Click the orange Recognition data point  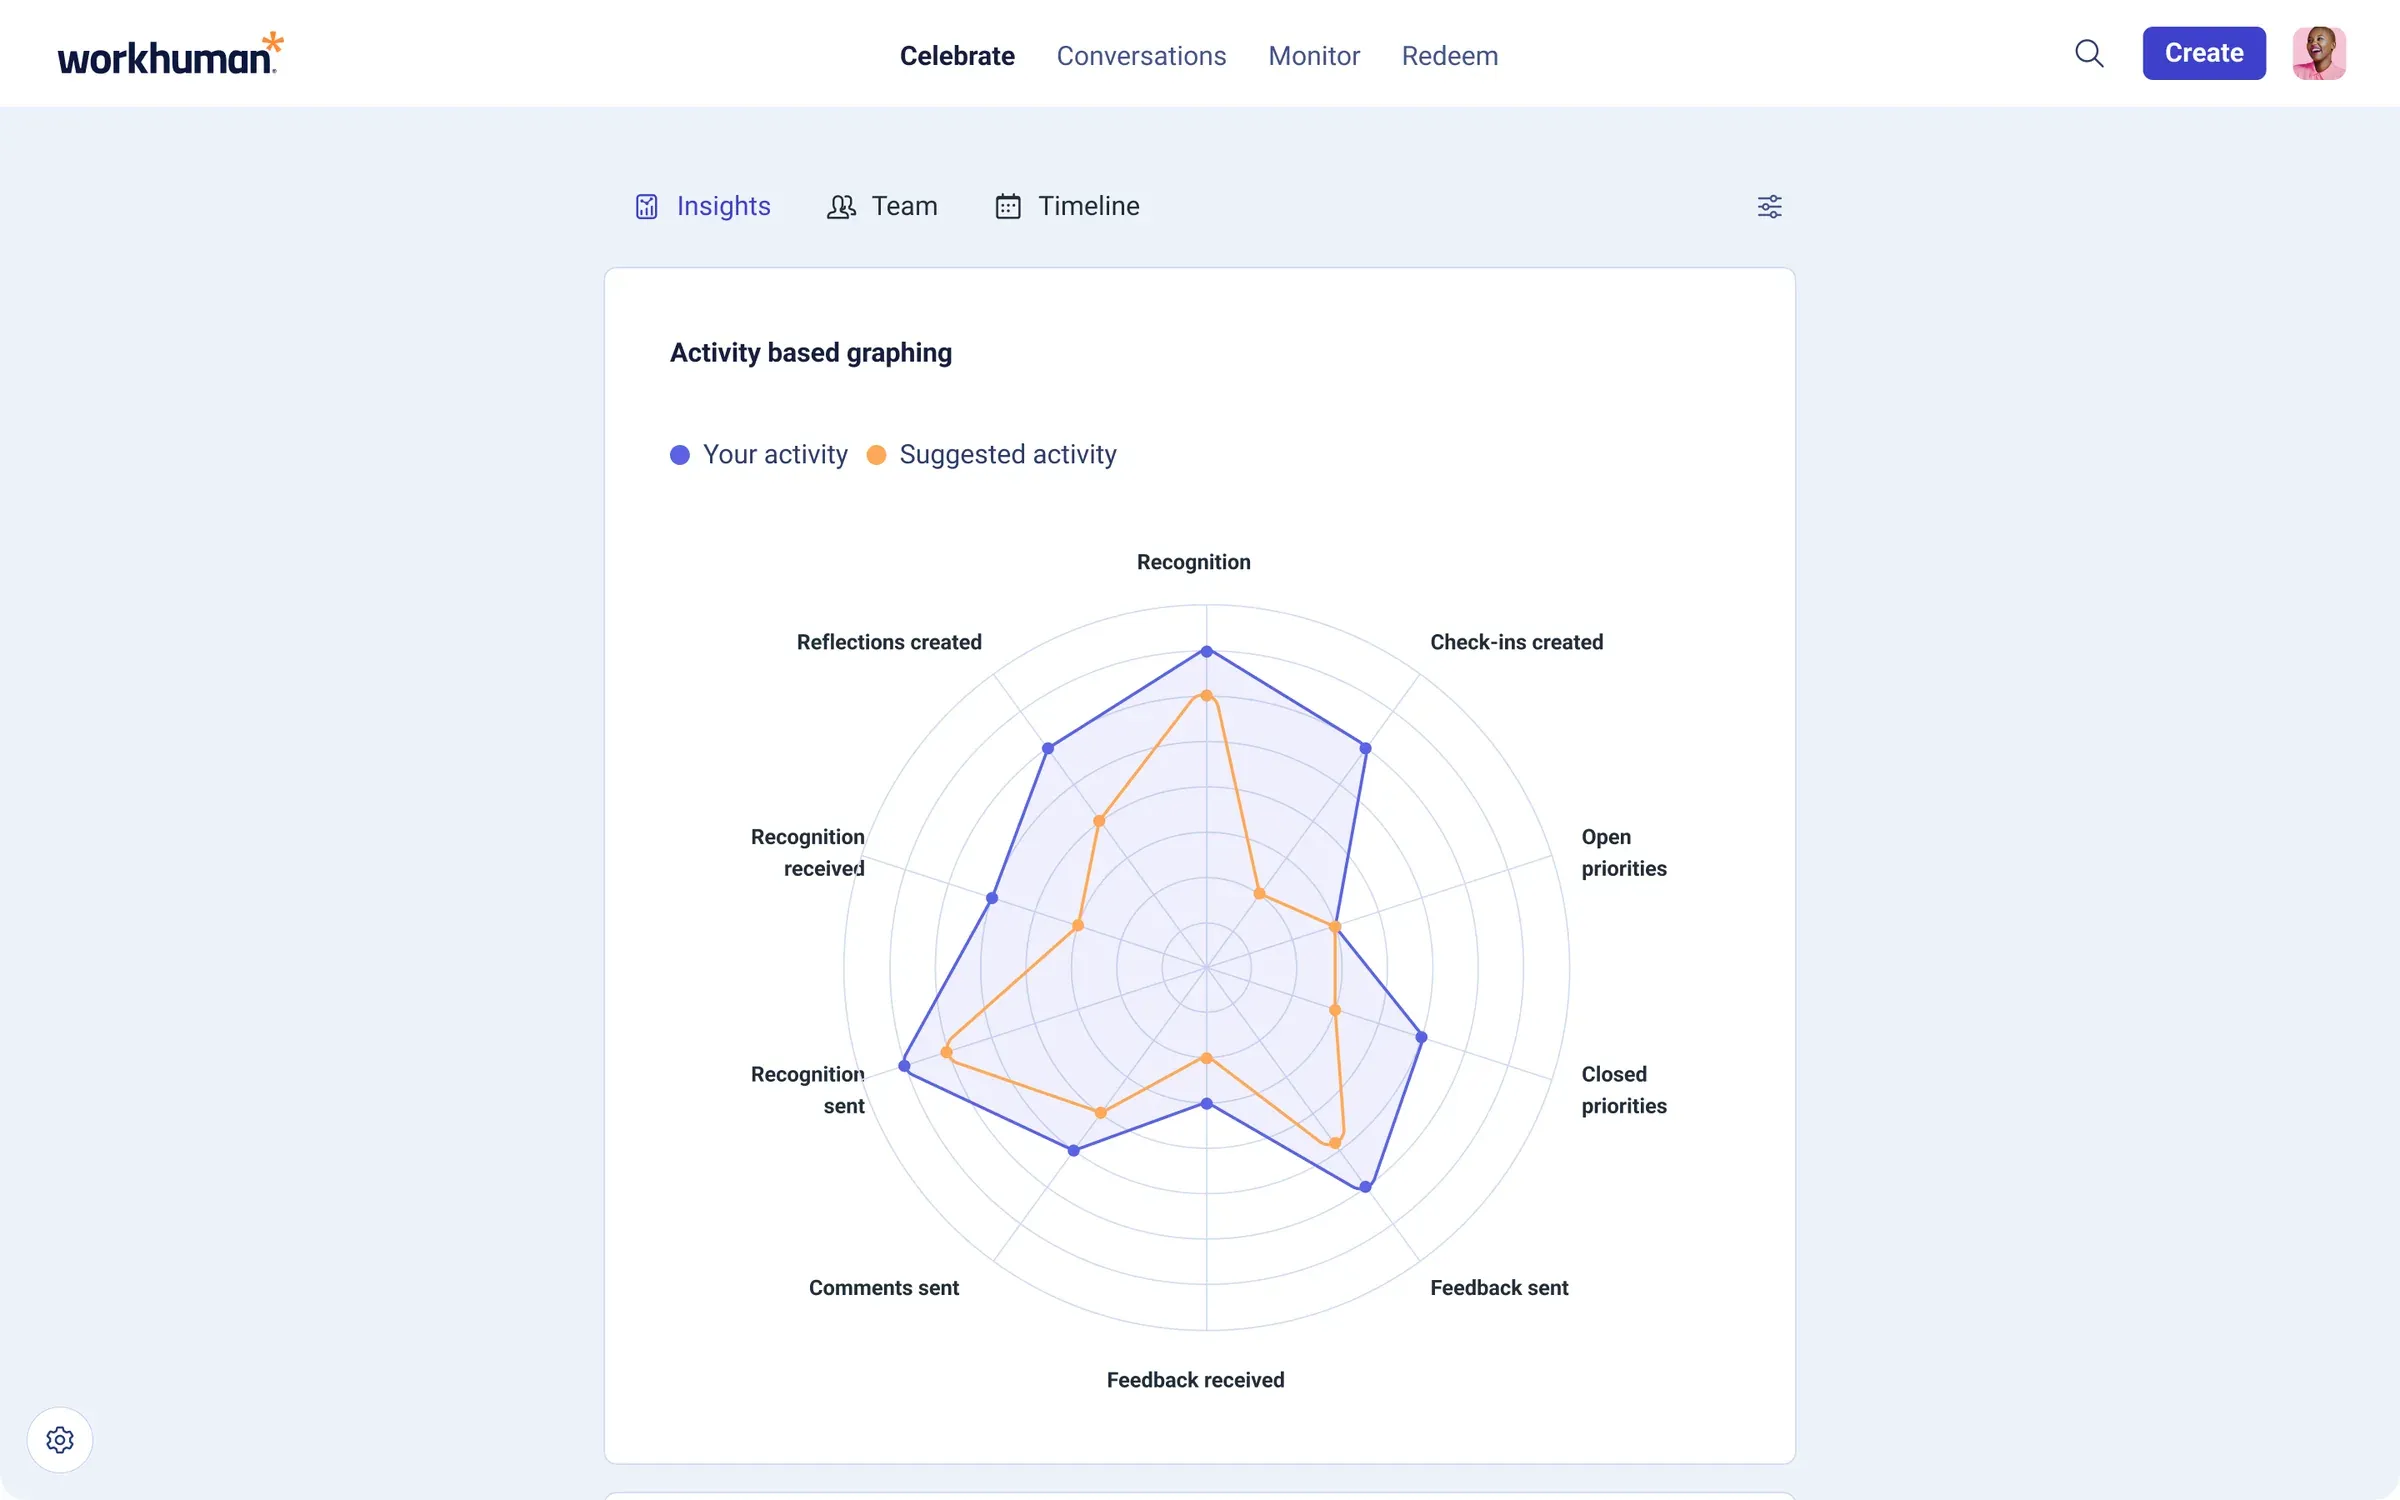1206,695
